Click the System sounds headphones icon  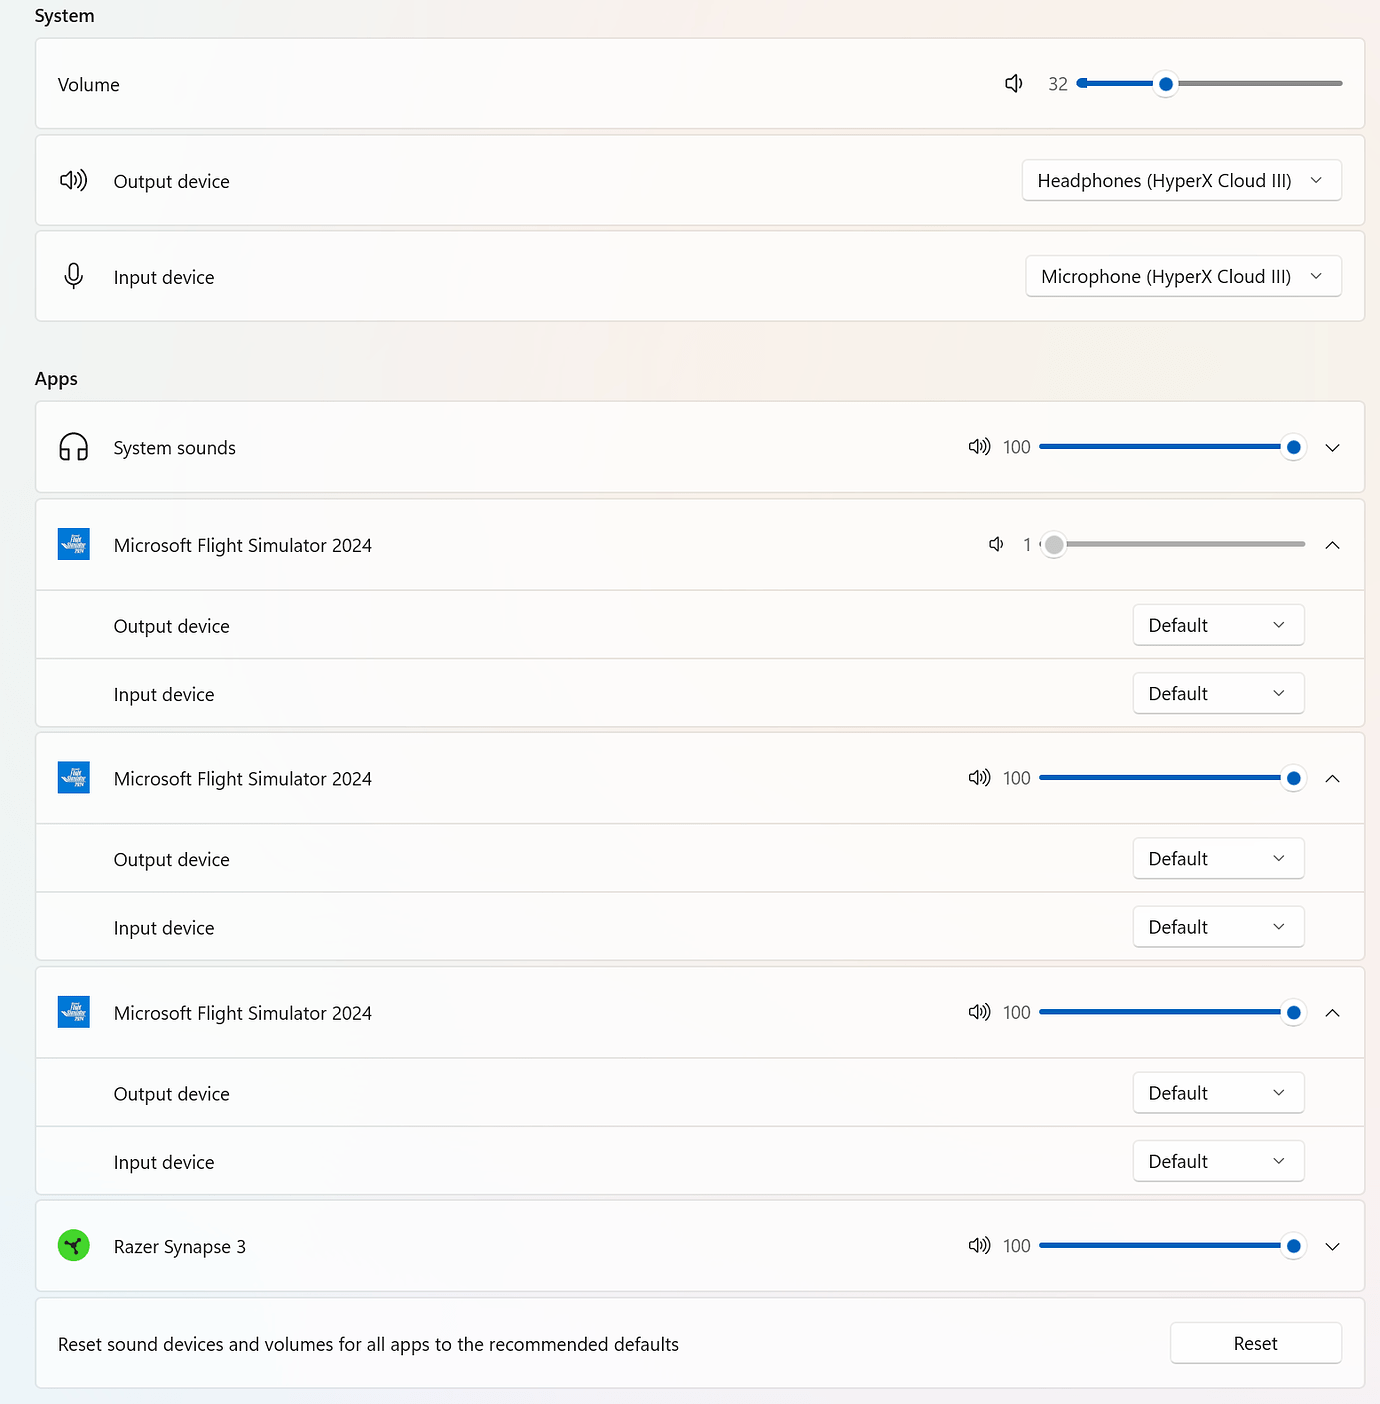pos(74,447)
